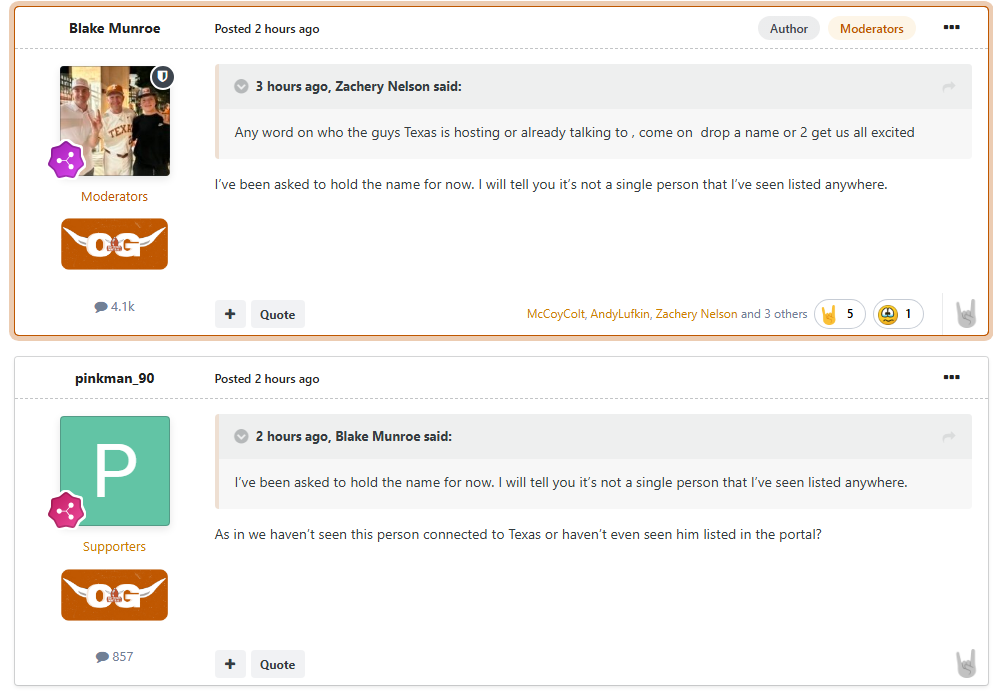Click pinkman_90's pink rank badge

tap(66, 510)
